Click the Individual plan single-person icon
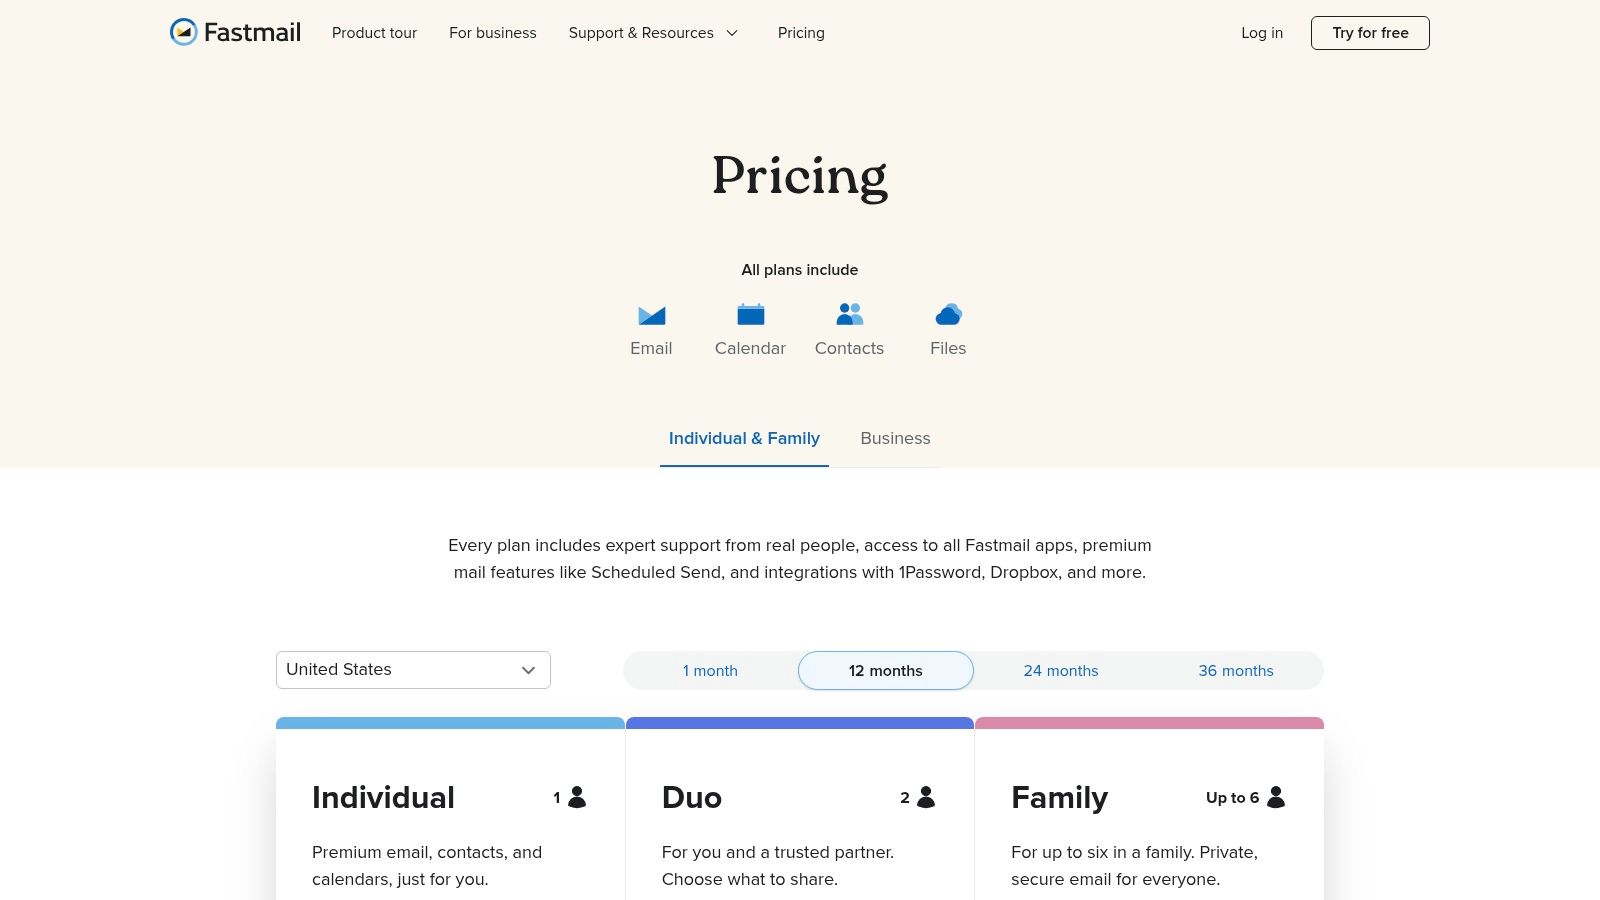The height and width of the screenshot is (900, 1600). point(577,797)
